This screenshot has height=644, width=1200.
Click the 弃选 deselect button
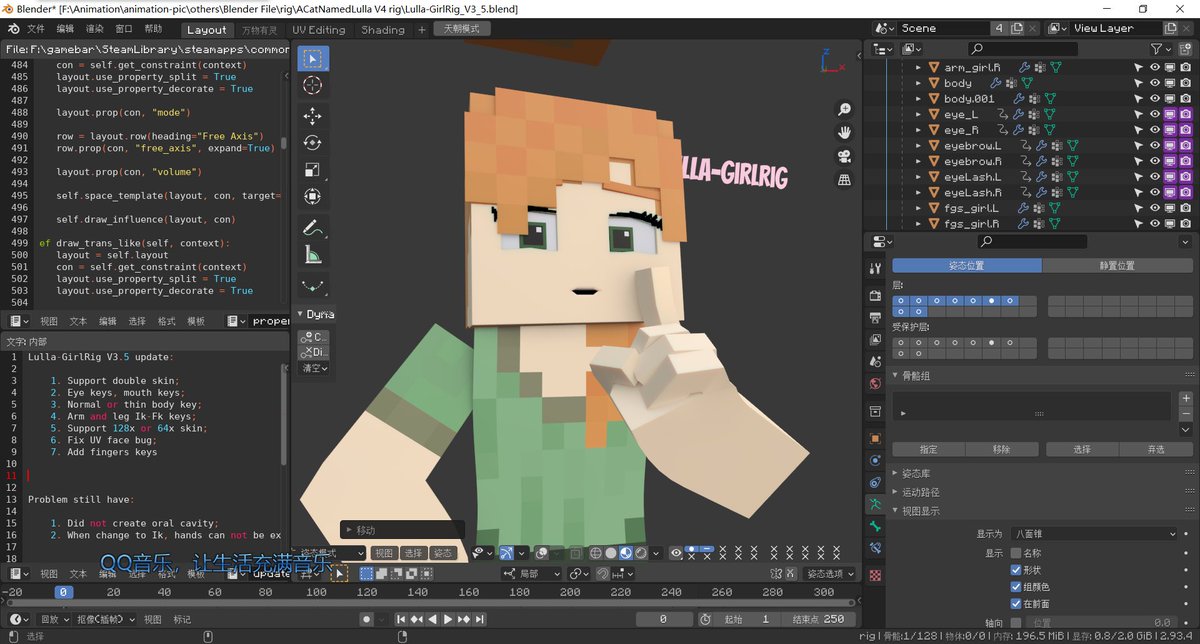click(x=1157, y=449)
